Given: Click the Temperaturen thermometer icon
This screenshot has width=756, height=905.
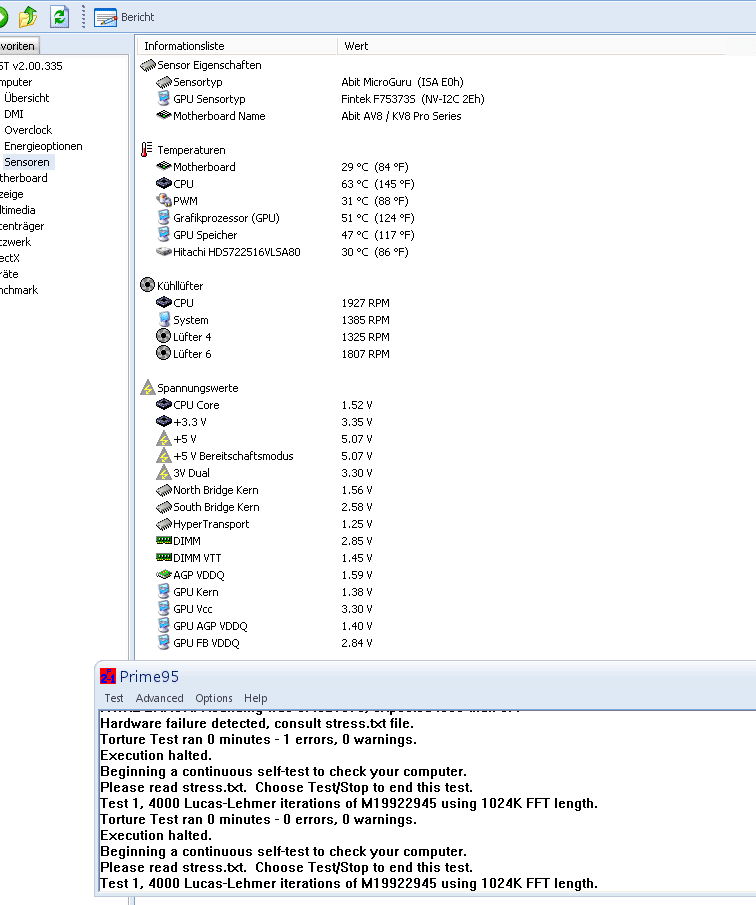Looking at the screenshot, I should (x=147, y=149).
